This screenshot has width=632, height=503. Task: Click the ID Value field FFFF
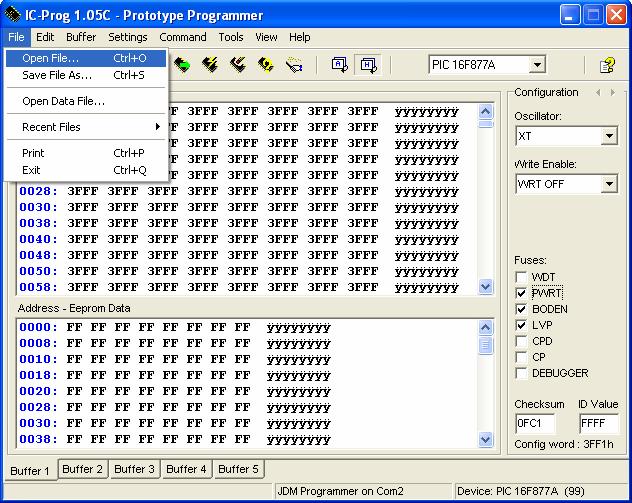pyautogui.click(x=599, y=423)
